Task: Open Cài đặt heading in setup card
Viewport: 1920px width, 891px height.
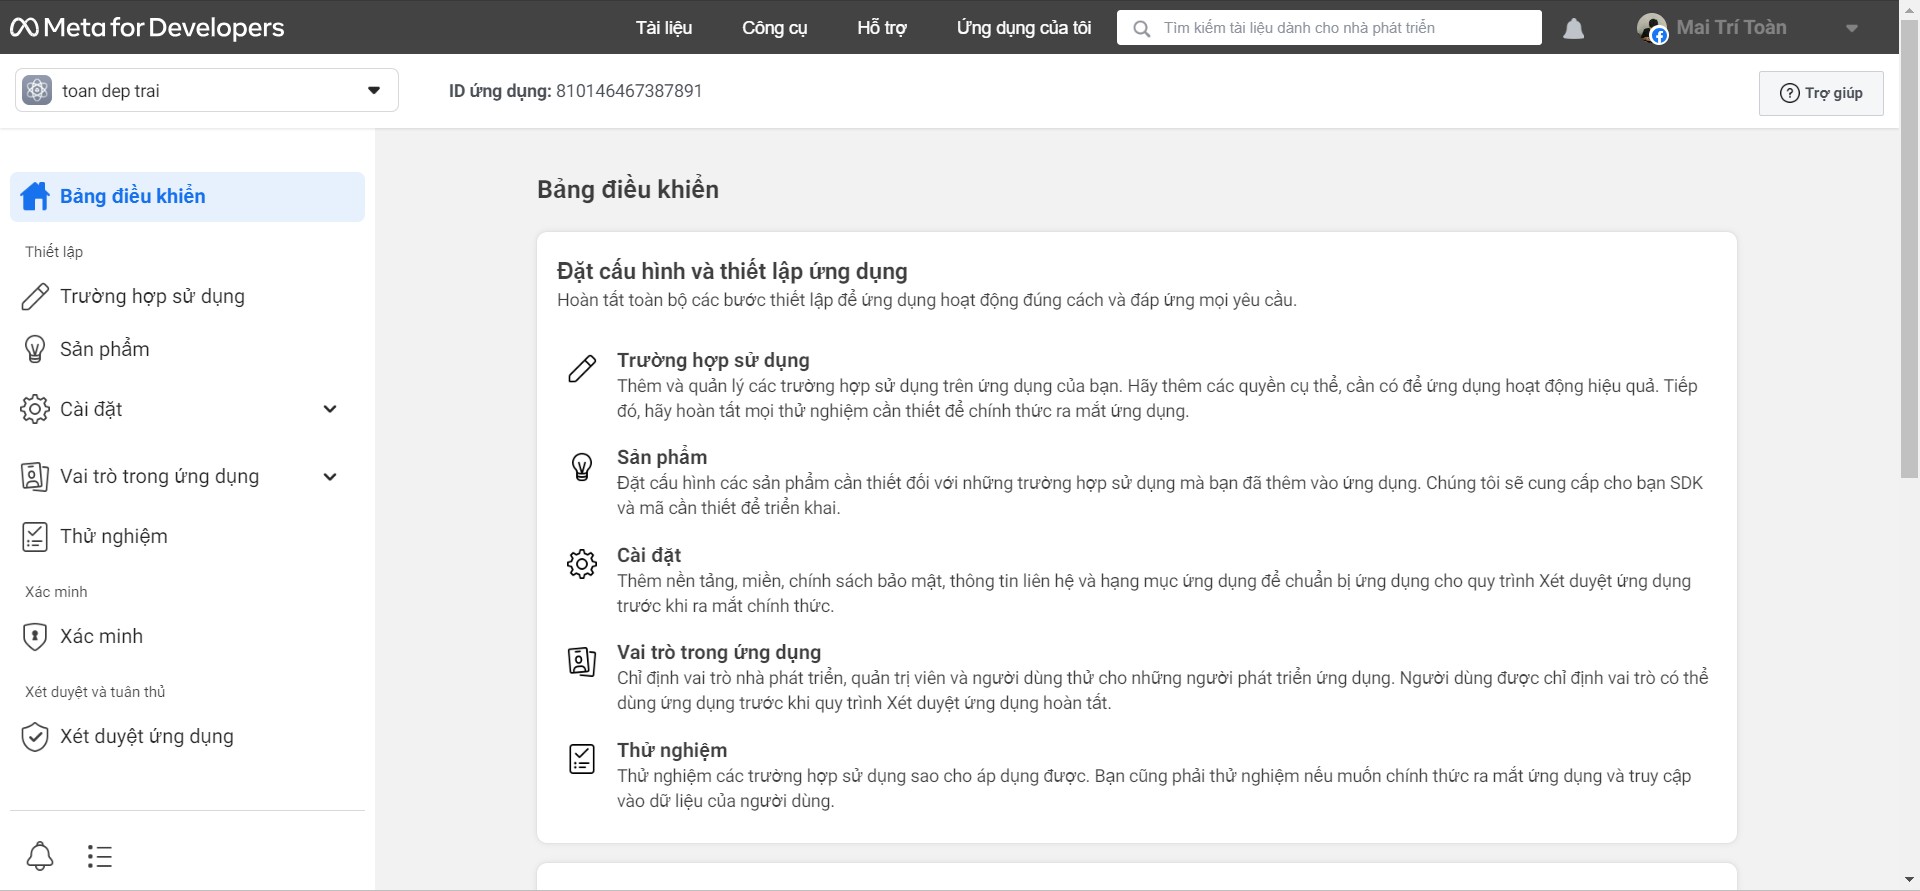Action: (649, 555)
